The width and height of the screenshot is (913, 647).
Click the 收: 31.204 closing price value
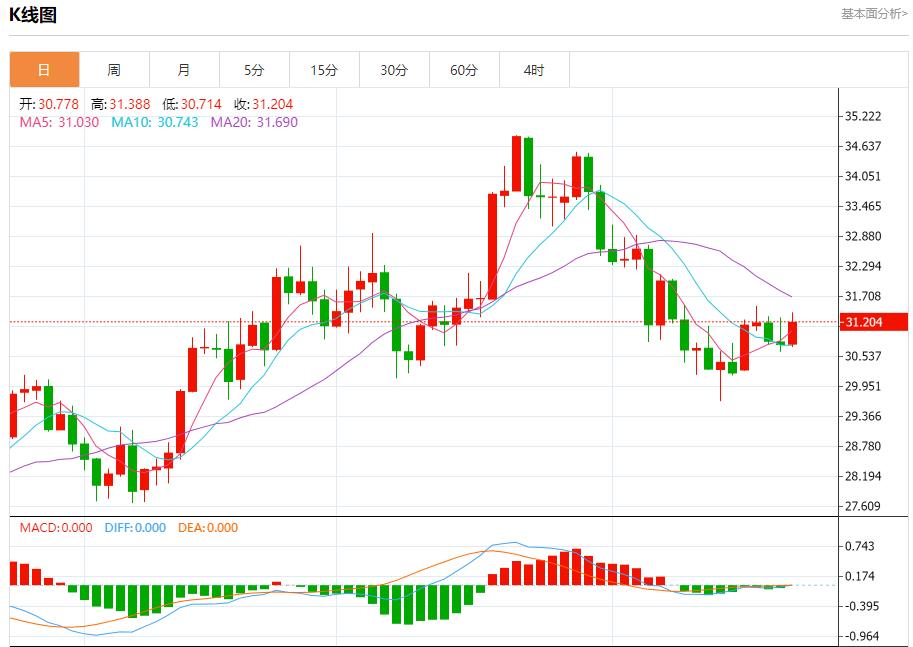click(263, 104)
